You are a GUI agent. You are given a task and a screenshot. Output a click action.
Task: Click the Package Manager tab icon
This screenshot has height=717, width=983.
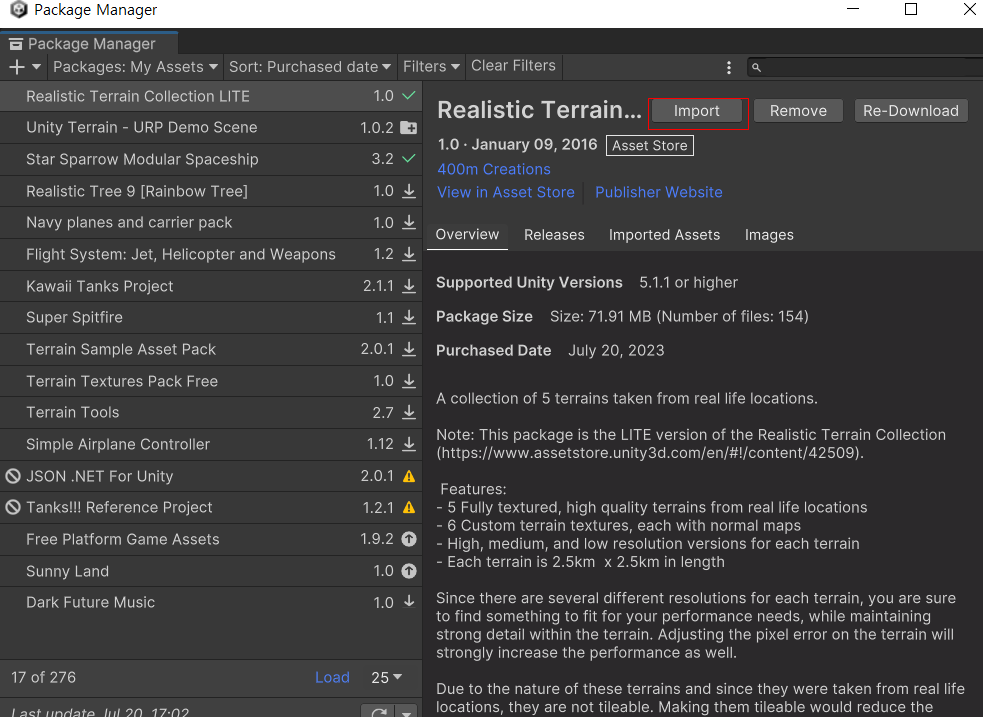(x=16, y=44)
